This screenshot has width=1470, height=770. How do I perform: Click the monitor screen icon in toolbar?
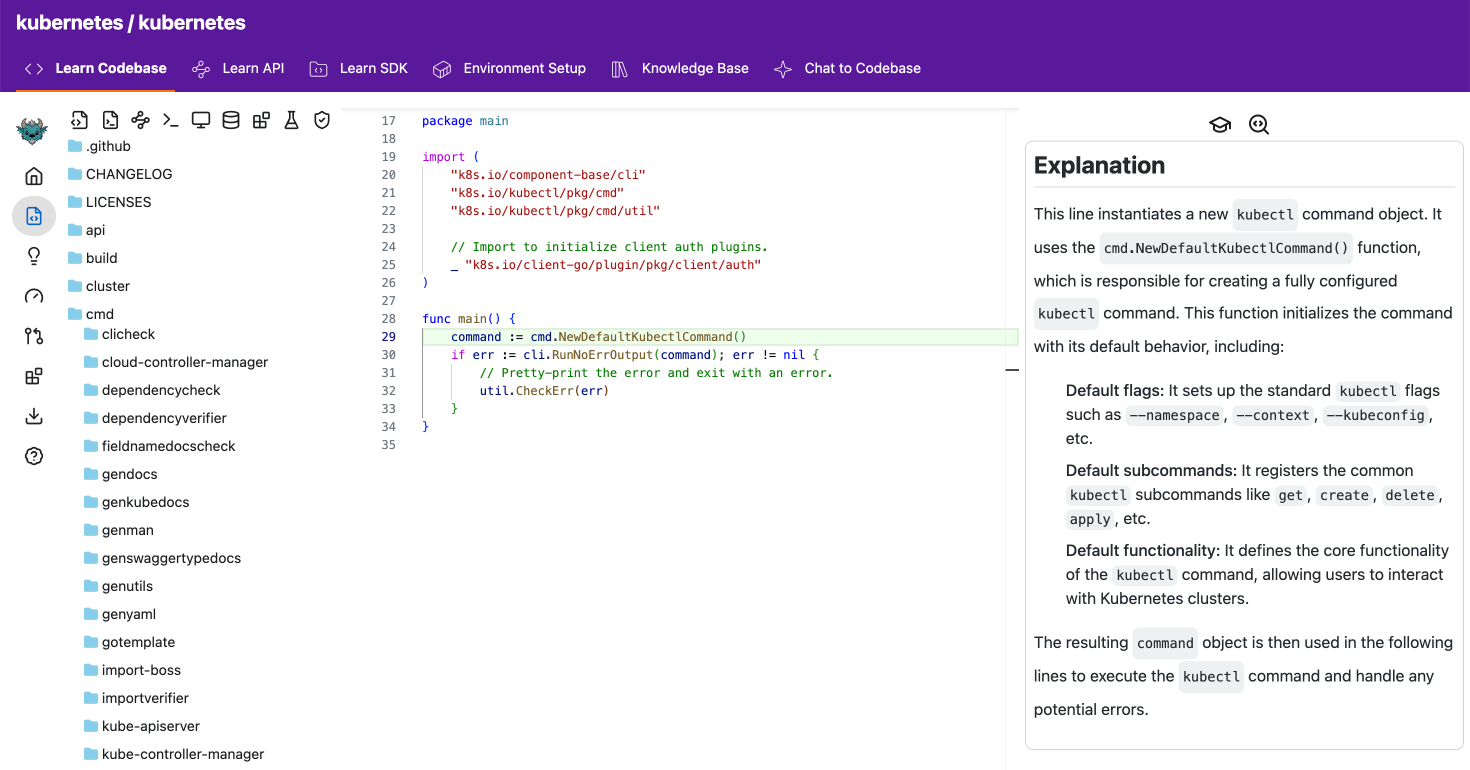(201, 120)
